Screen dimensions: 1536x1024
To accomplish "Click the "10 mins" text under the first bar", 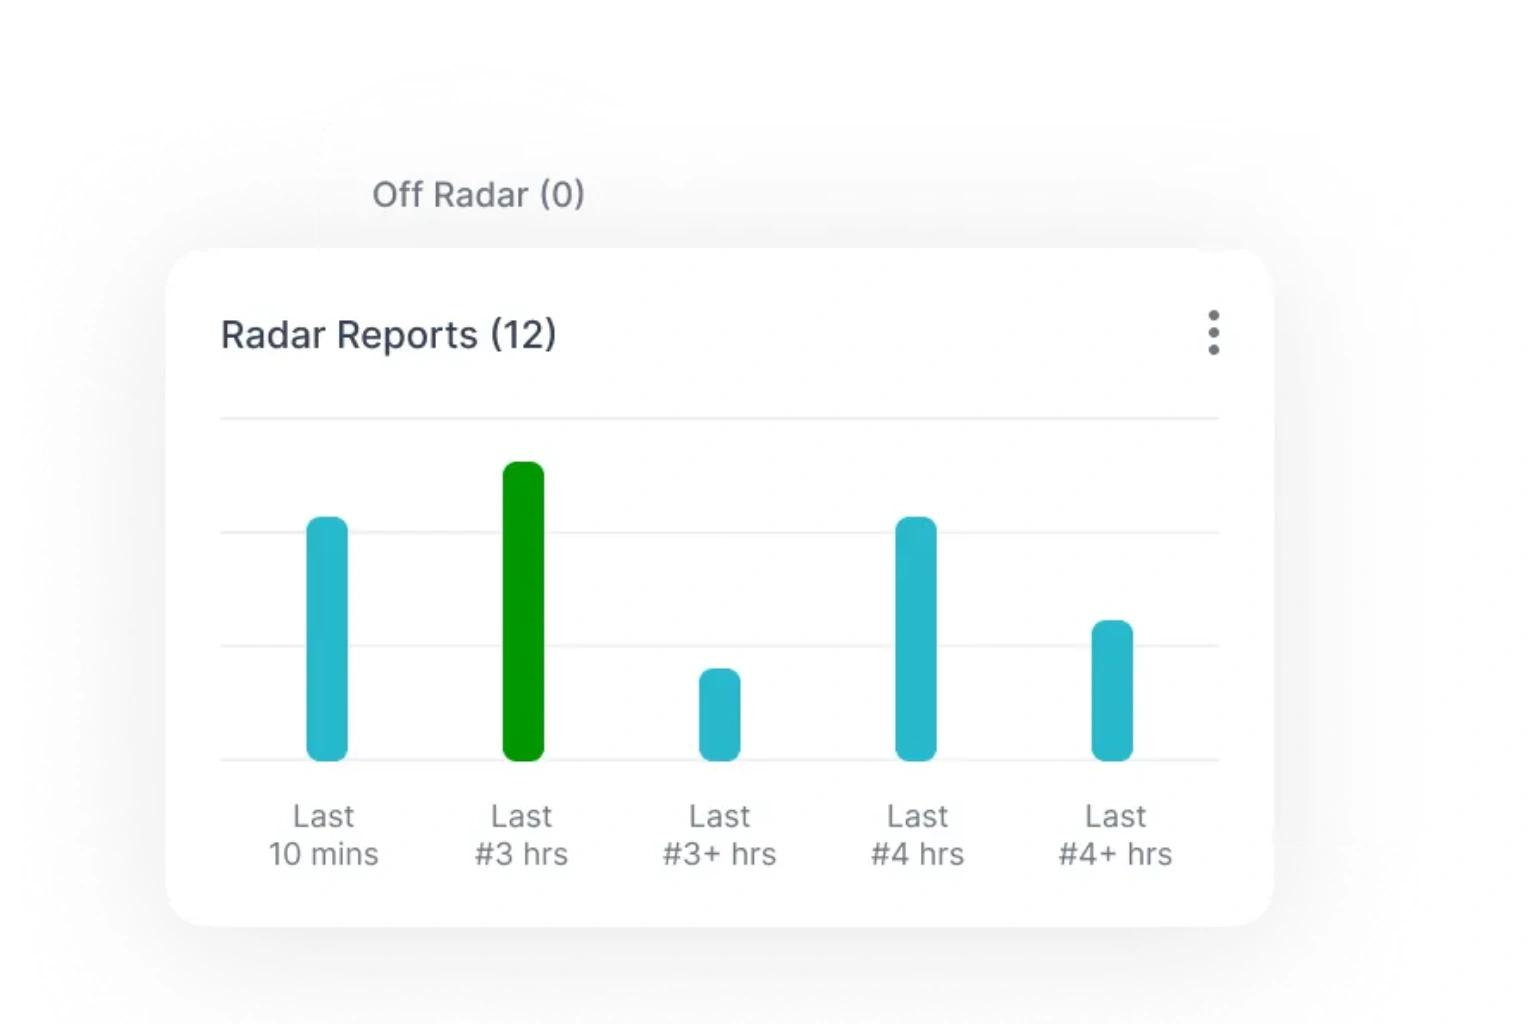I will point(323,855).
